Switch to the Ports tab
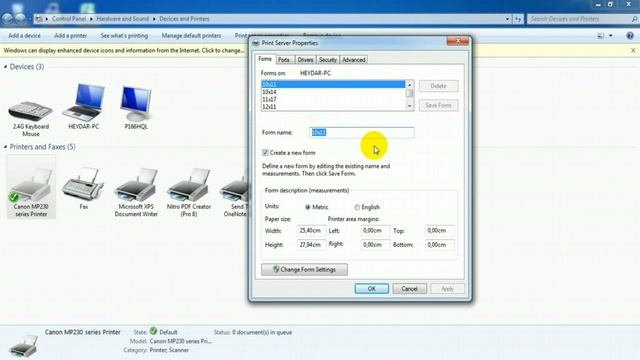The width and height of the screenshot is (640, 360). click(284, 60)
